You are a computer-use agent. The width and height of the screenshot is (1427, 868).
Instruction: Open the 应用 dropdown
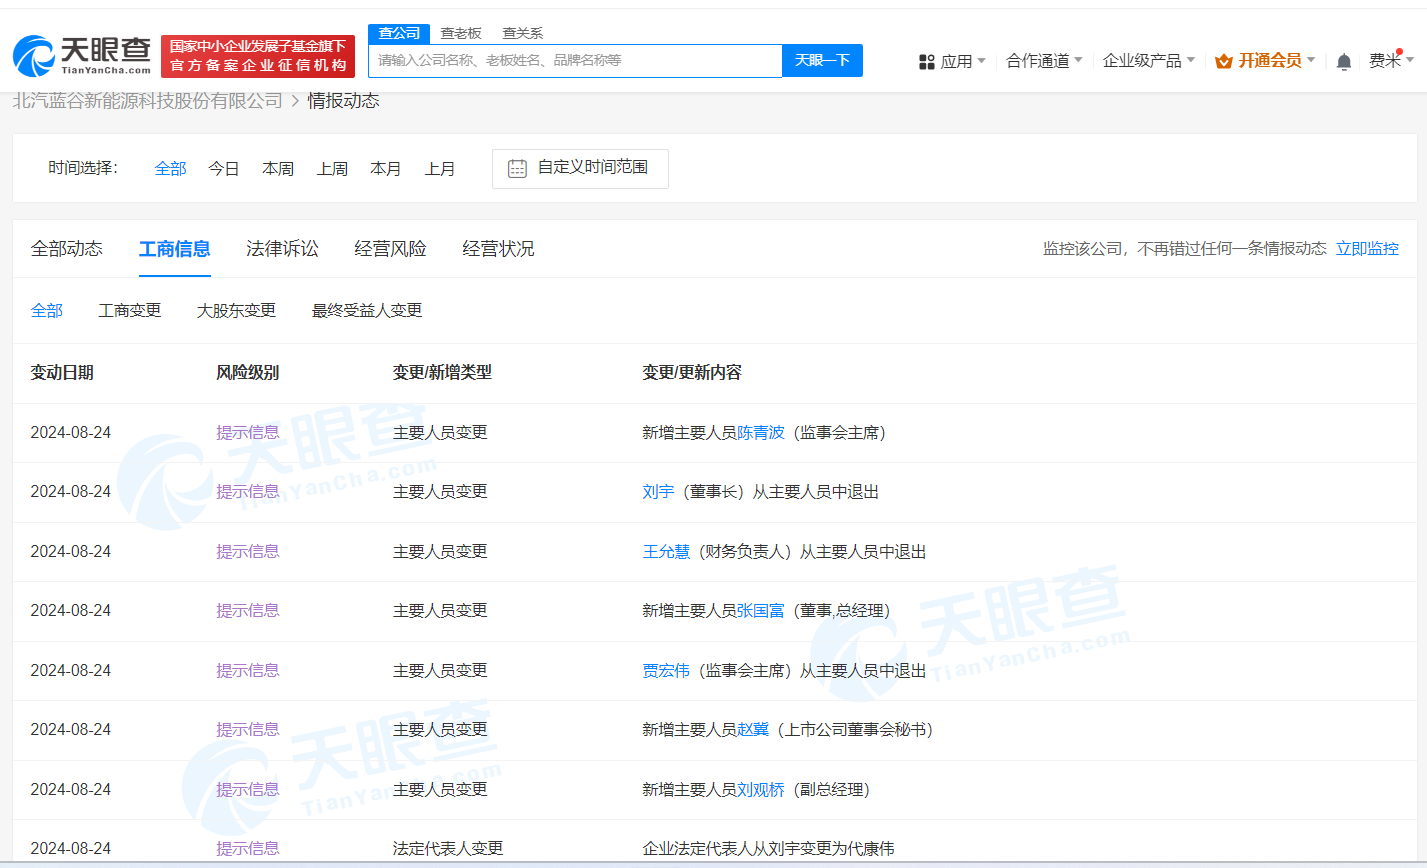pyautogui.click(x=961, y=60)
